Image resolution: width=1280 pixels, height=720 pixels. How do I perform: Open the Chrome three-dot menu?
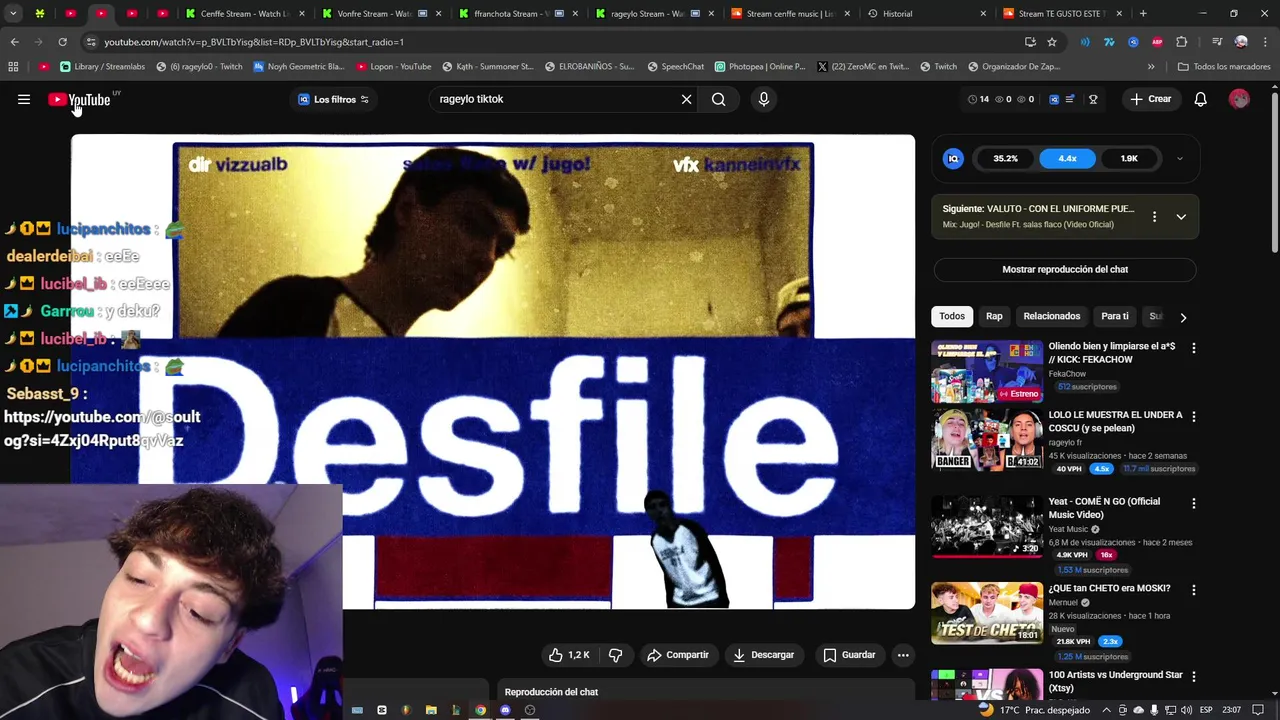tap(1264, 42)
